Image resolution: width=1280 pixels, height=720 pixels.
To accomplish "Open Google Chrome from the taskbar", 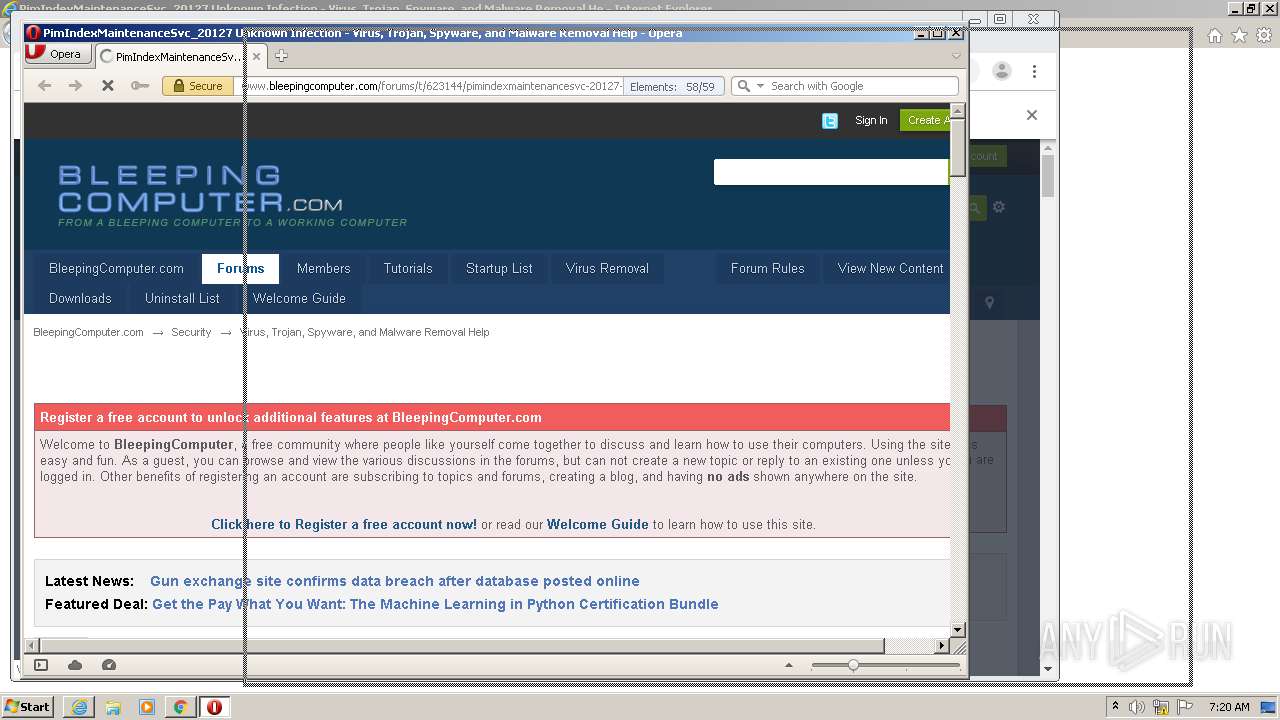I will point(180,707).
